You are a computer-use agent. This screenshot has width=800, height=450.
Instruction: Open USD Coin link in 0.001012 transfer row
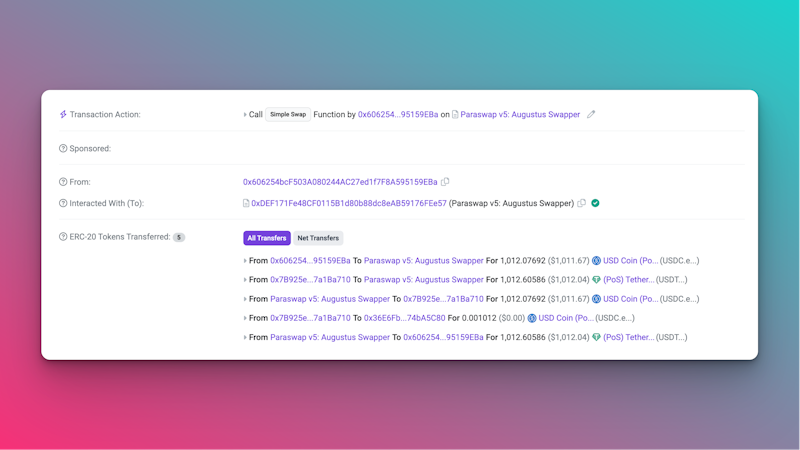566,318
